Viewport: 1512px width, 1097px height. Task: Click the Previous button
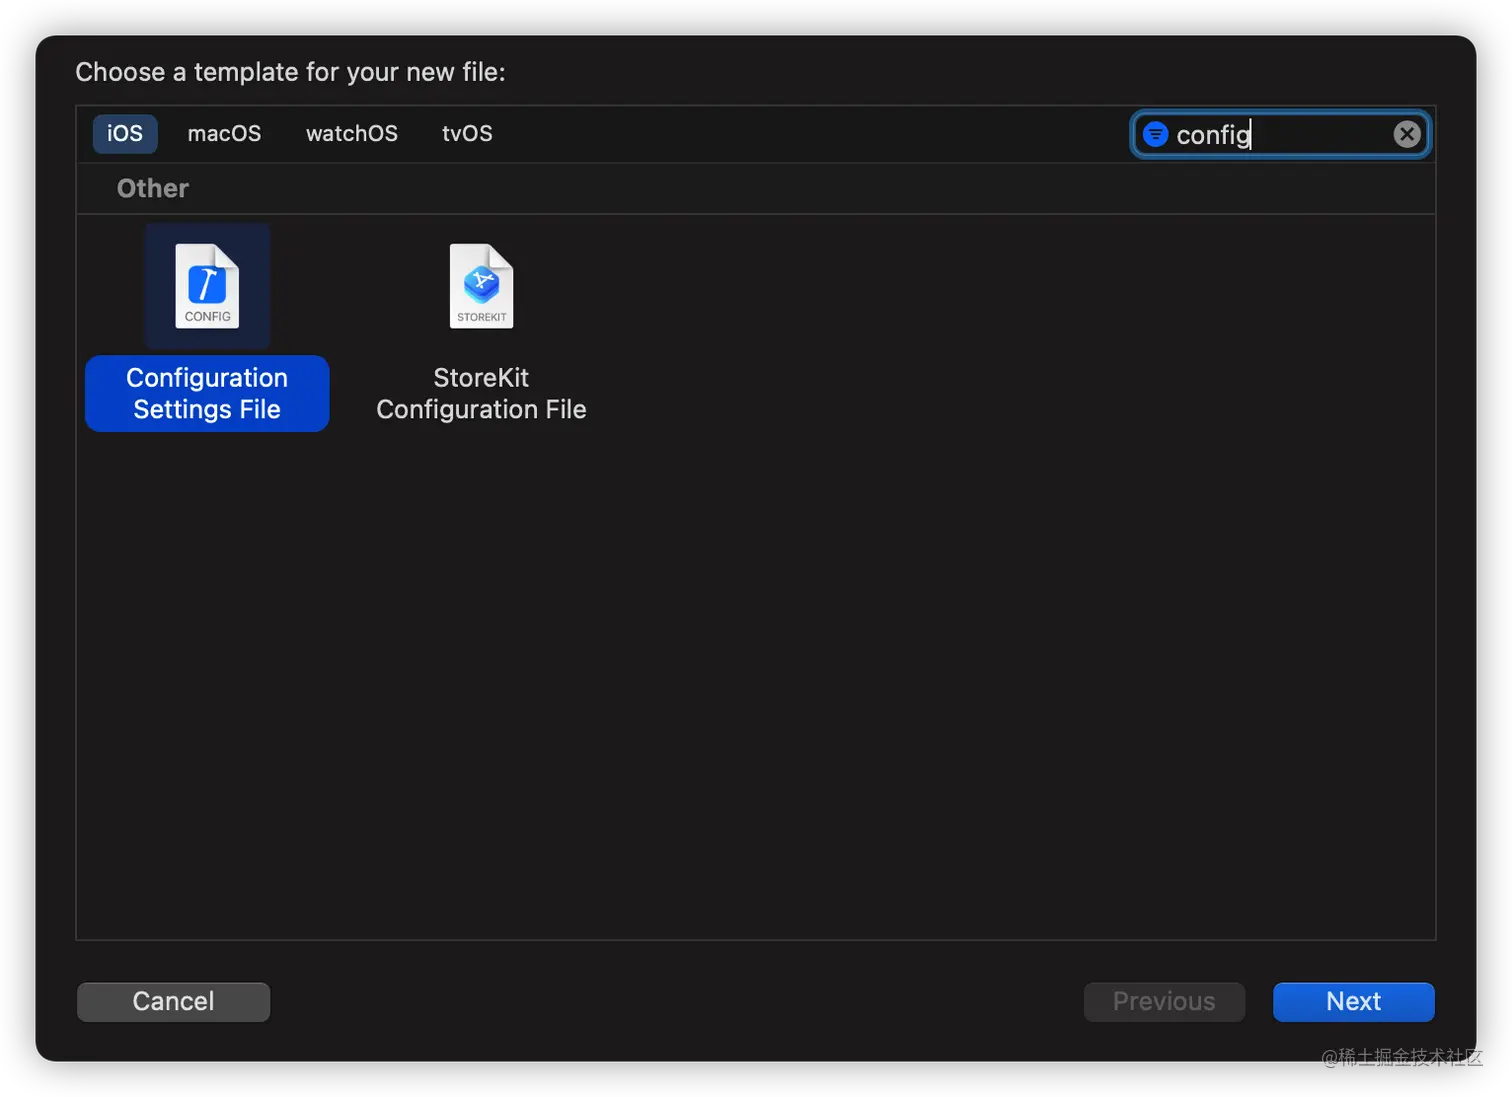(1164, 1002)
